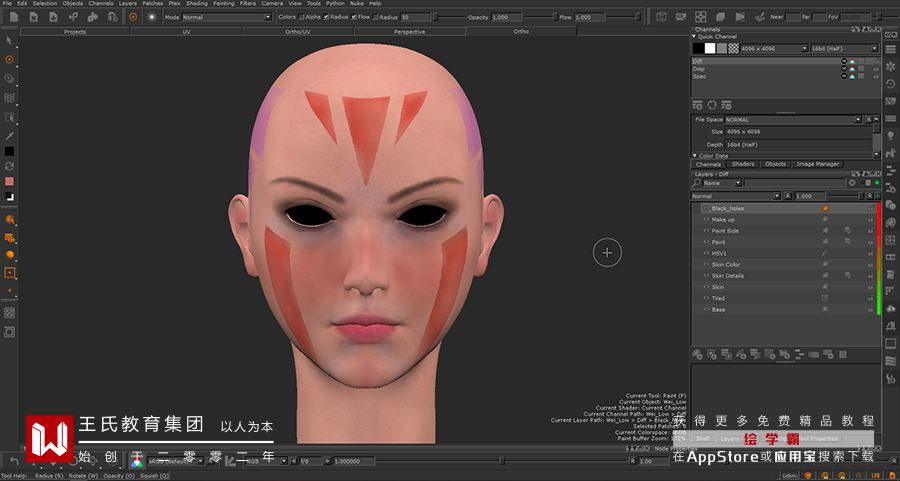Select the Paint brush tool icon
The height and width of the screenshot is (481, 900).
point(133,17)
